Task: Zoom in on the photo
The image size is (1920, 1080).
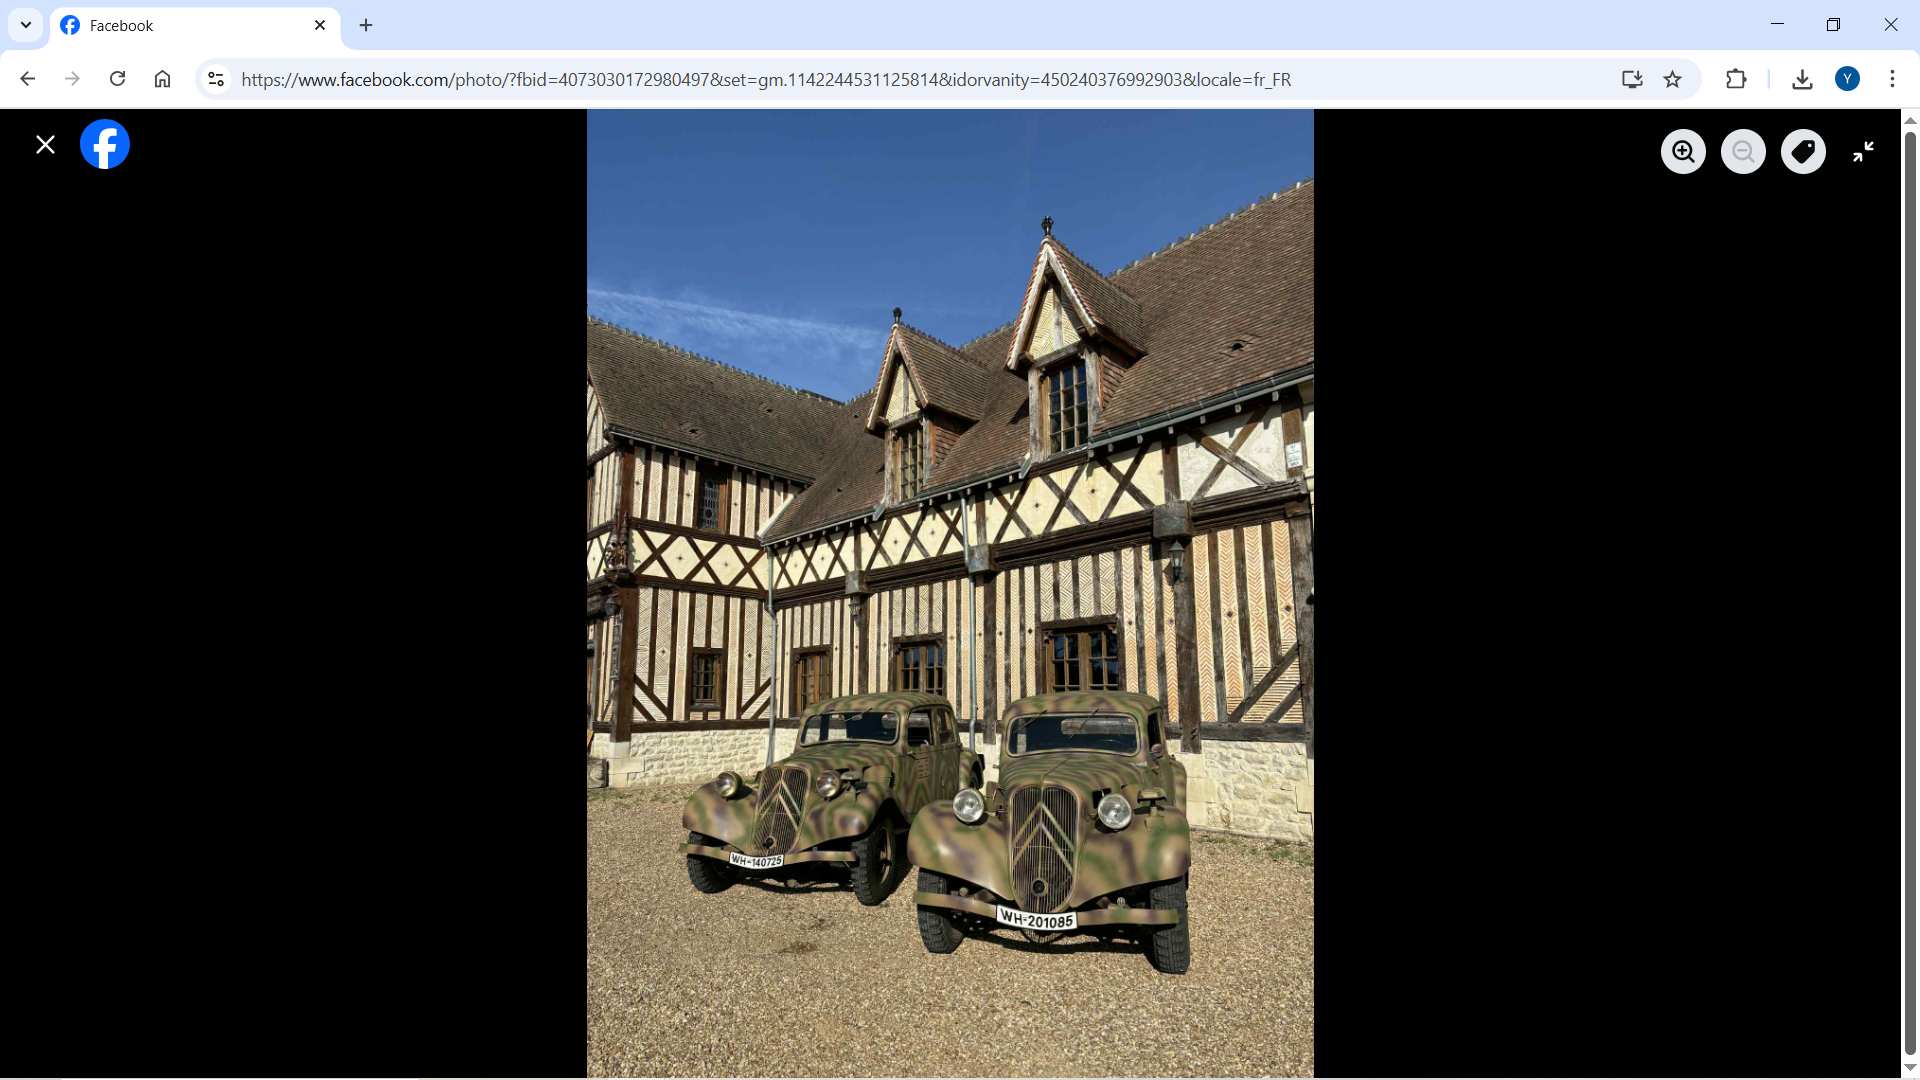Action: pos(1683,152)
